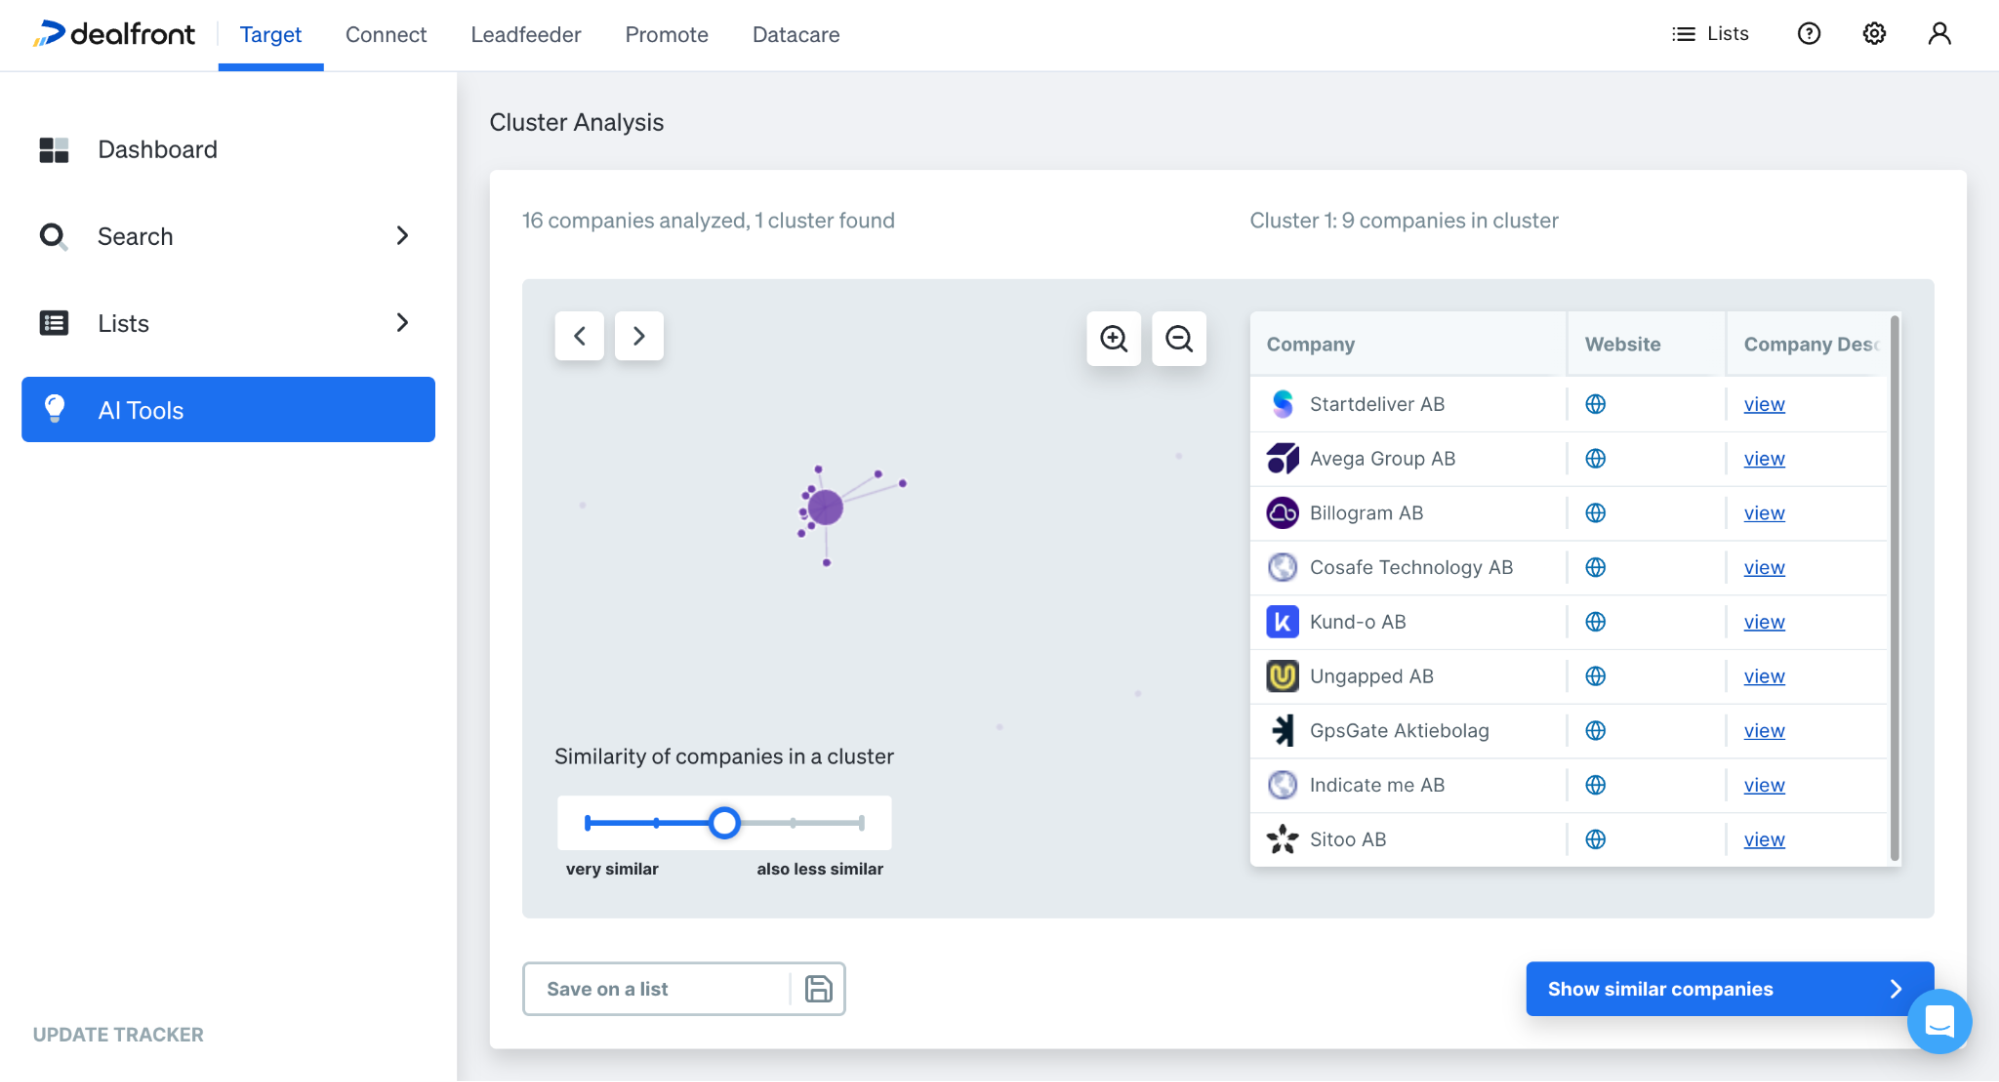Open the settings gear icon
This screenshot has height=1082, width=1999.
pos(1873,33)
